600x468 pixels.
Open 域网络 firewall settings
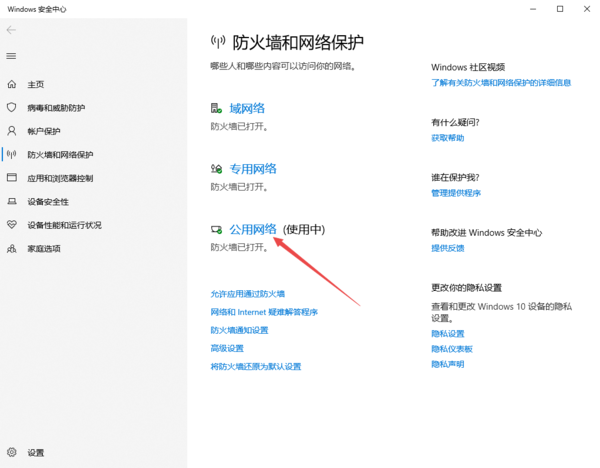[x=247, y=108]
